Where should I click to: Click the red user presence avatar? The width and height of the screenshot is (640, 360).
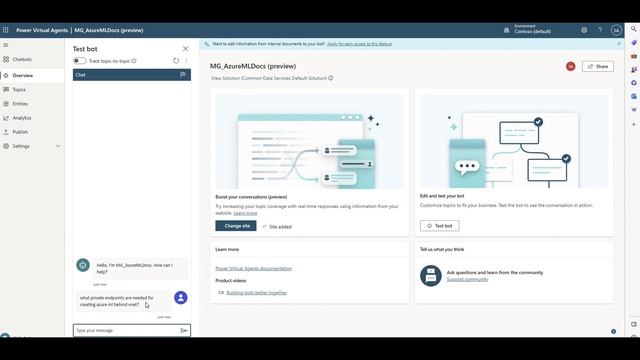pos(571,66)
